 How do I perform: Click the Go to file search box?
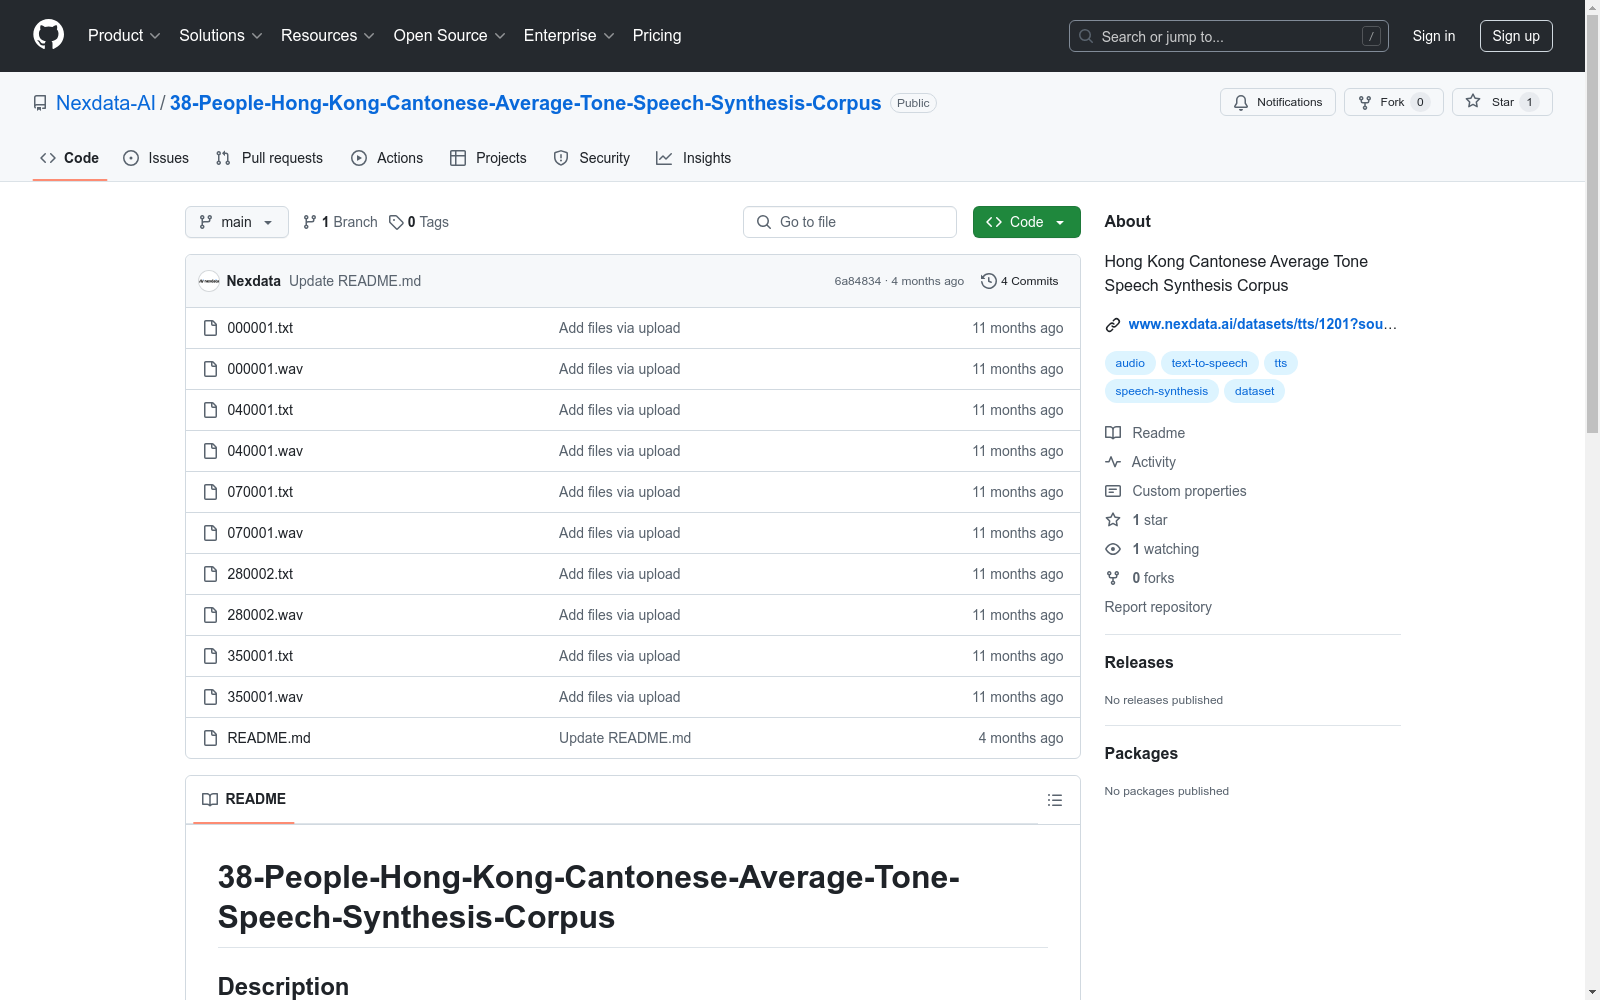[x=850, y=222]
